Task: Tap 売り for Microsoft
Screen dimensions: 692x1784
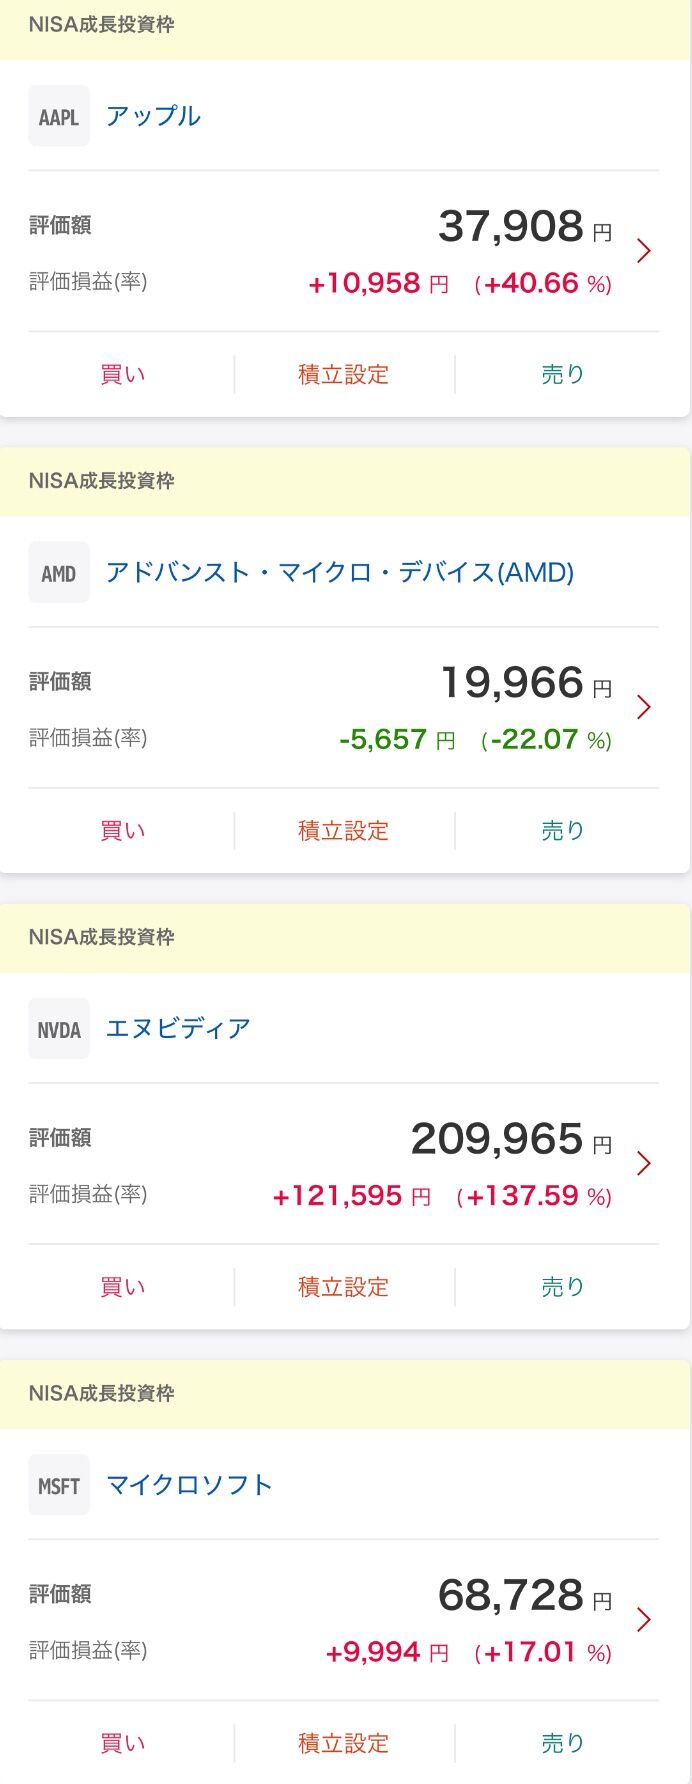Action: tap(562, 1743)
